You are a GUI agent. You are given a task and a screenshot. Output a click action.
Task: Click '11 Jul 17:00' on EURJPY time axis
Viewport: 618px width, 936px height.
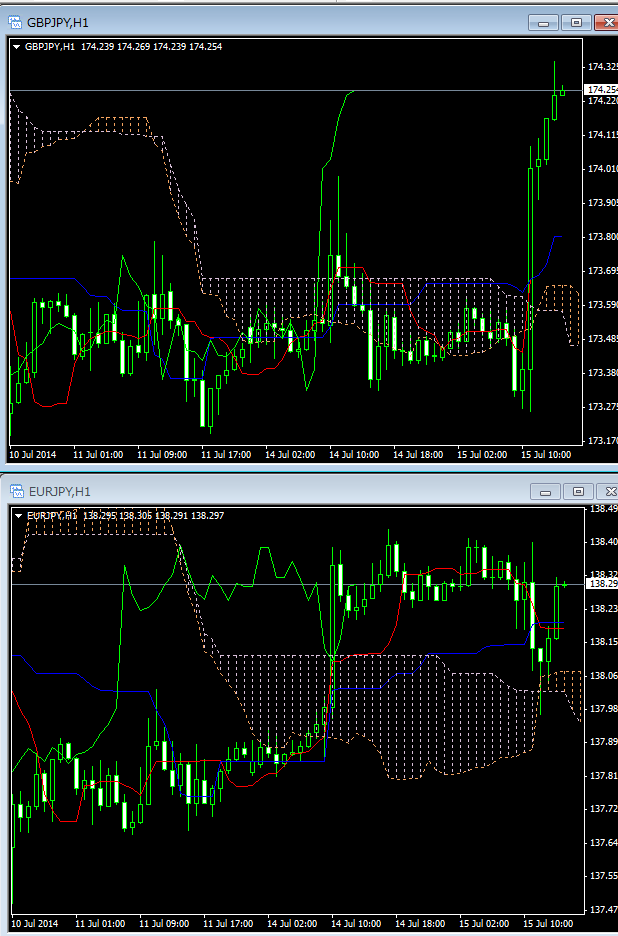click(228, 923)
